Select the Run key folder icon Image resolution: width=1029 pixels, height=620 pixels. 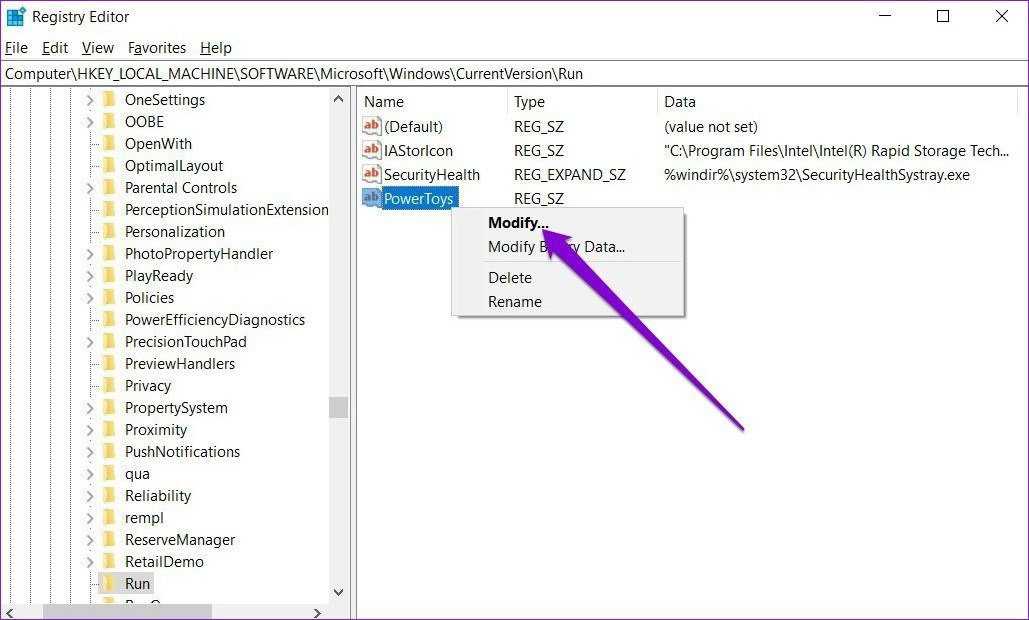click(109, 583)
